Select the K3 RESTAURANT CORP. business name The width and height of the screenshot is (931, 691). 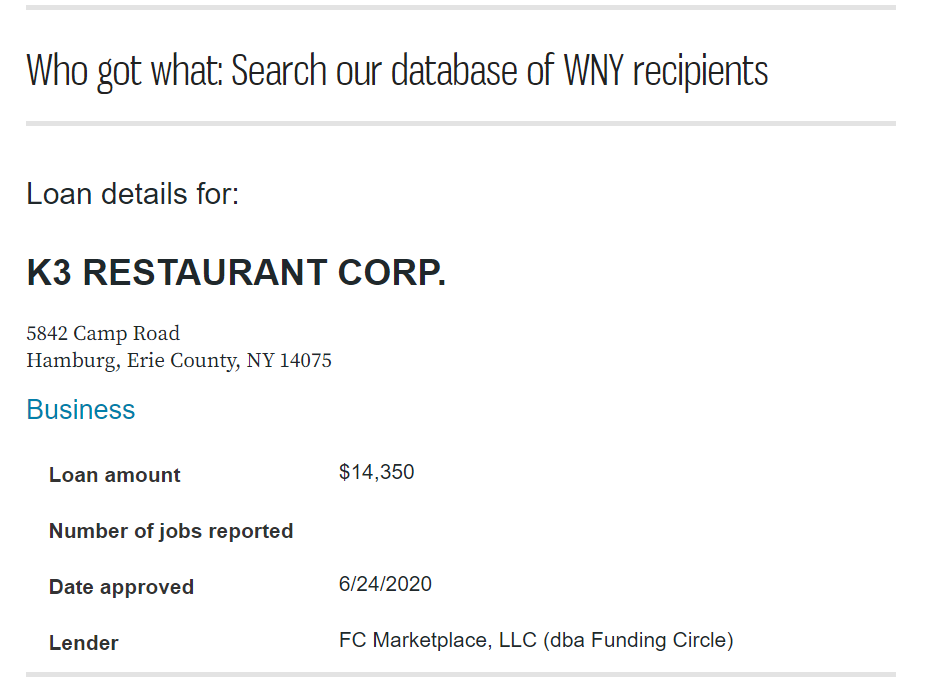pyautogui.click(x=236, y=272)
